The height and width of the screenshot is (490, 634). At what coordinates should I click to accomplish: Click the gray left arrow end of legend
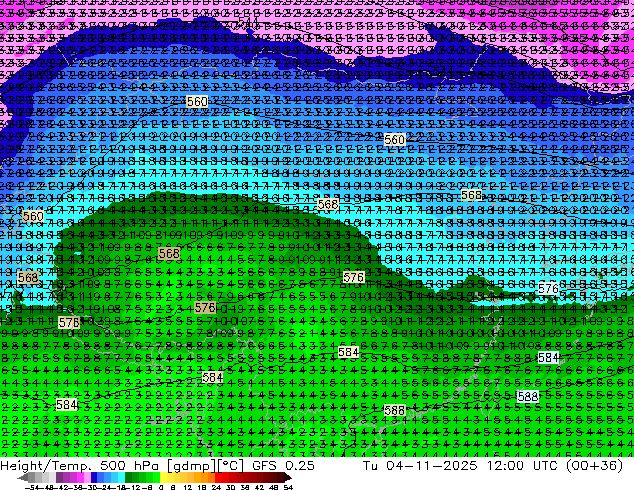tap(23, 478)
